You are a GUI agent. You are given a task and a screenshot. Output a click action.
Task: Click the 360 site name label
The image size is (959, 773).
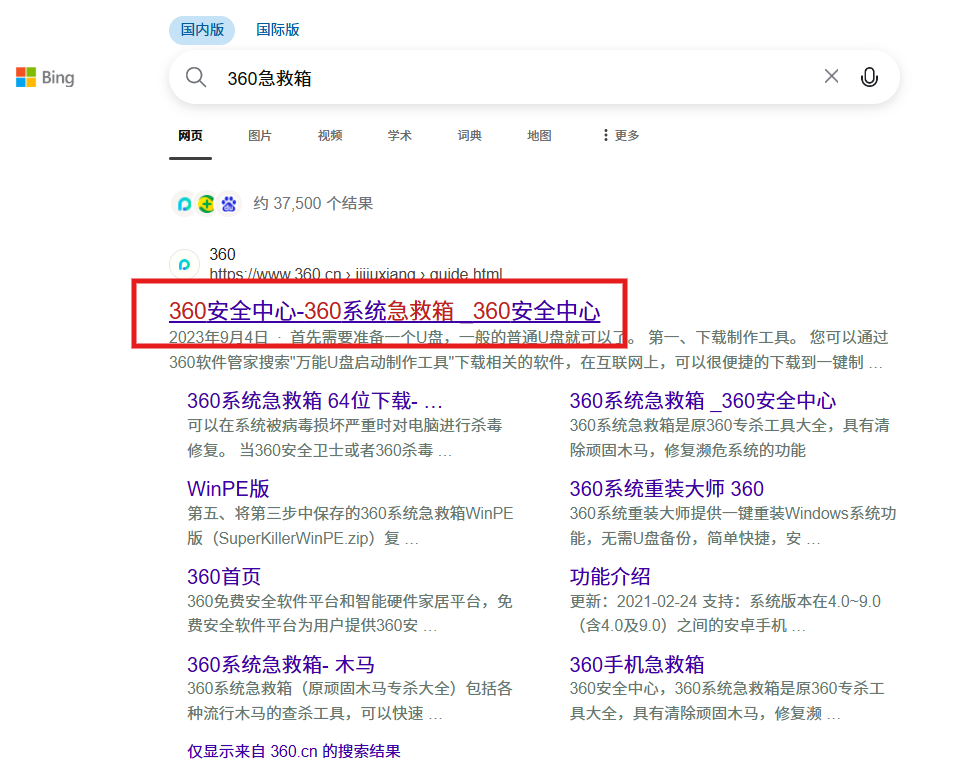coord(223,254)
